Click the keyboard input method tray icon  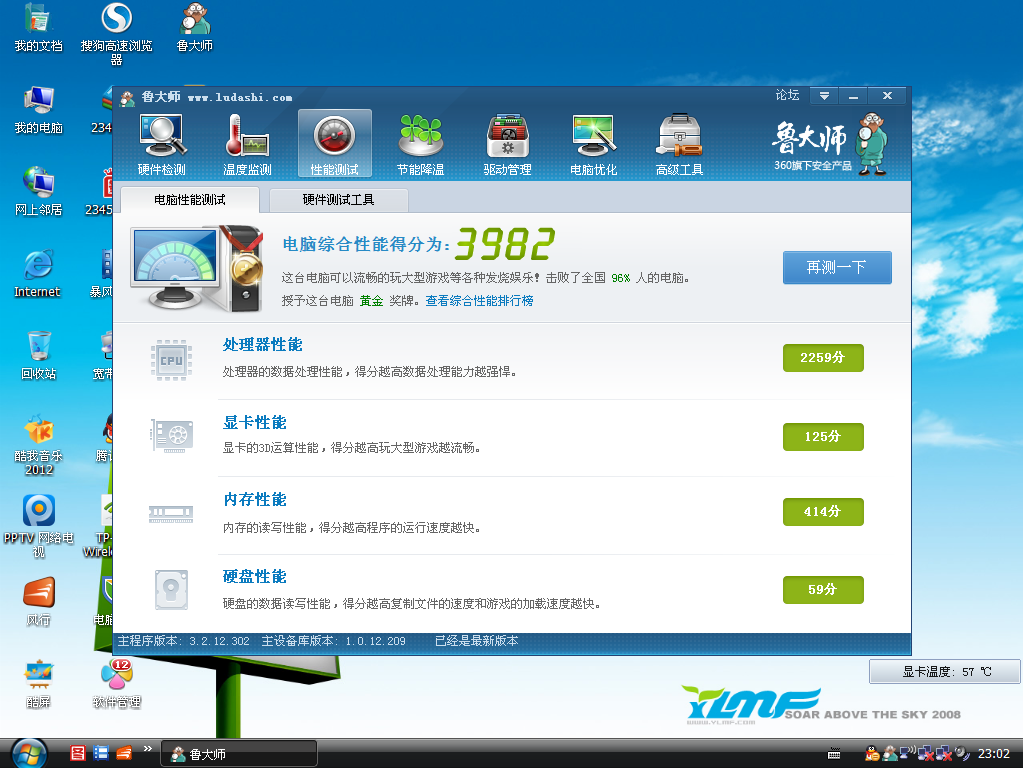pos(834,754)
